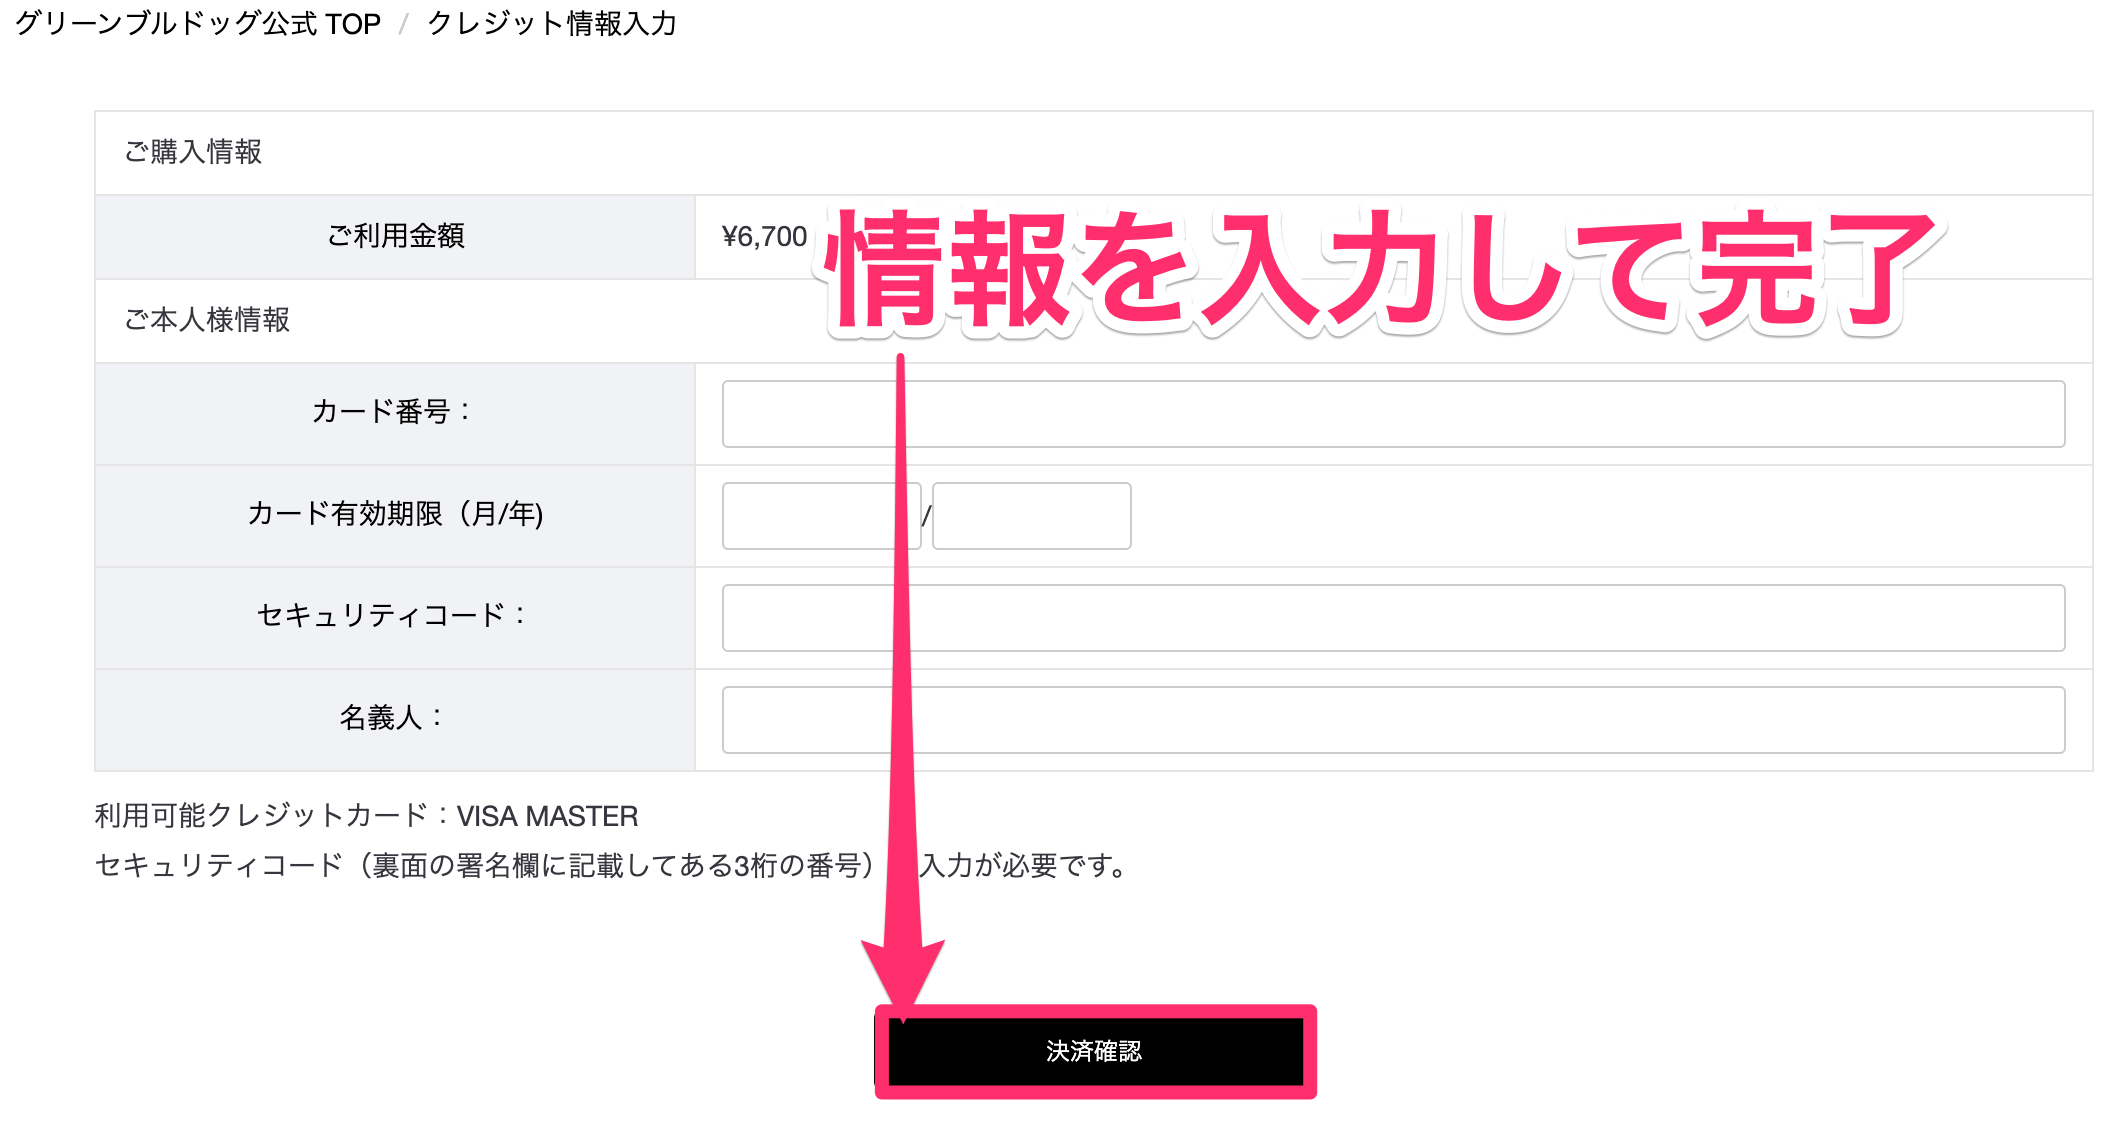Click the ご利用金額 label cell

(394, 236)
